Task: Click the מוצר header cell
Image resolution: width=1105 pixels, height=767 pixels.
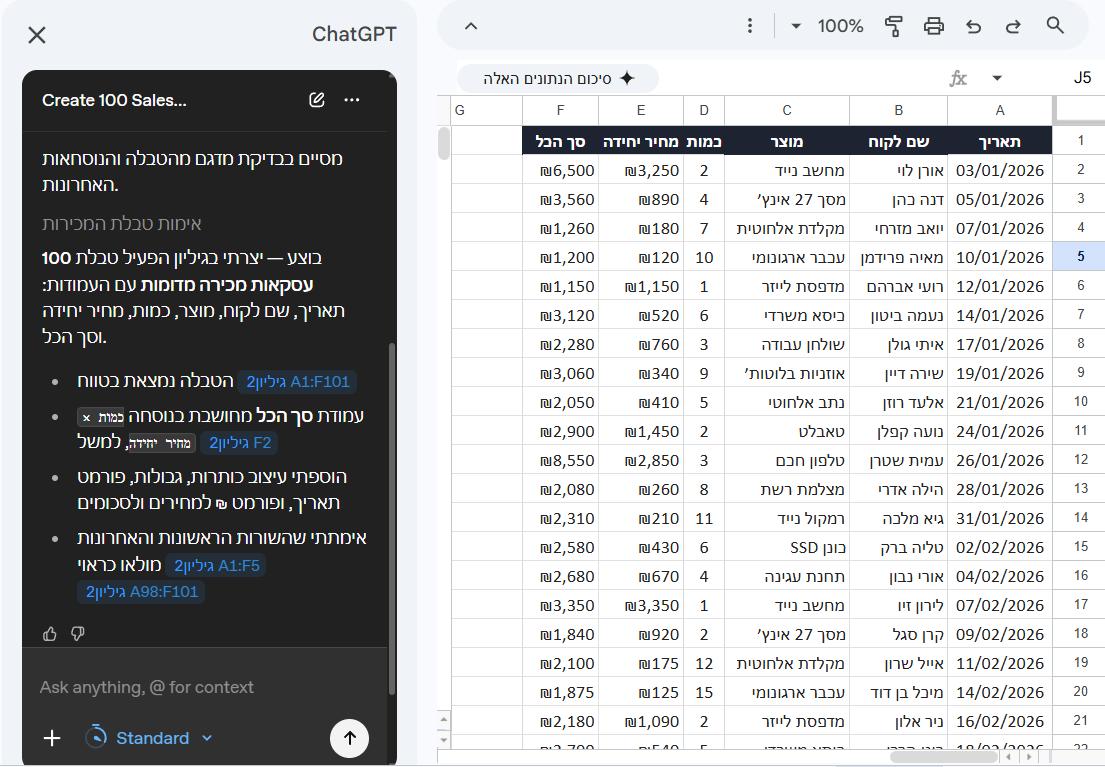Action: pyautogui.click(x=787, y=141)
